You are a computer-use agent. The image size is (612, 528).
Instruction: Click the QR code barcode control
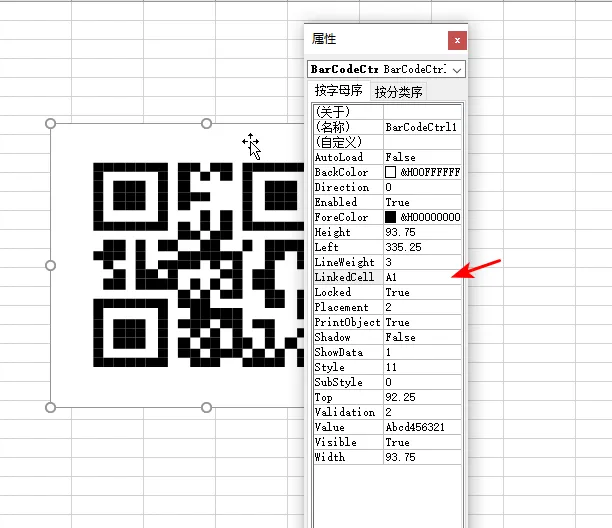178,265
